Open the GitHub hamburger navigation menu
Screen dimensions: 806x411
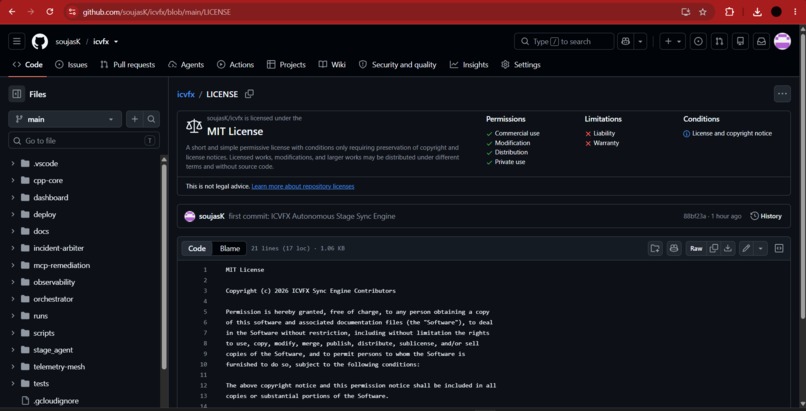16,42
